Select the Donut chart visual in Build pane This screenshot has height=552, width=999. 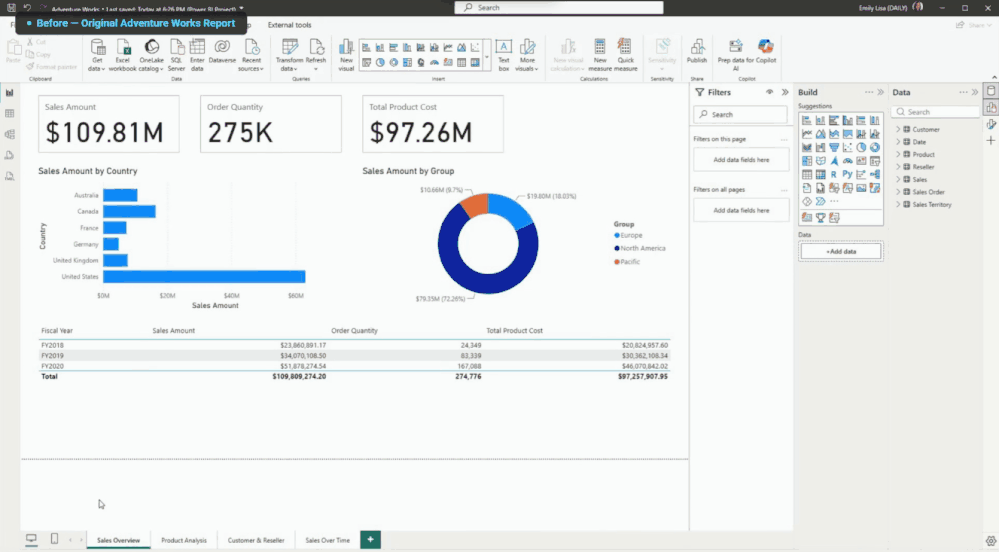pos(875,147)
